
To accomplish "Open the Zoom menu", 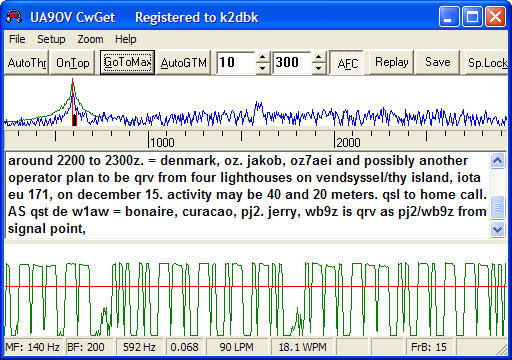I will tap(90, 39).
